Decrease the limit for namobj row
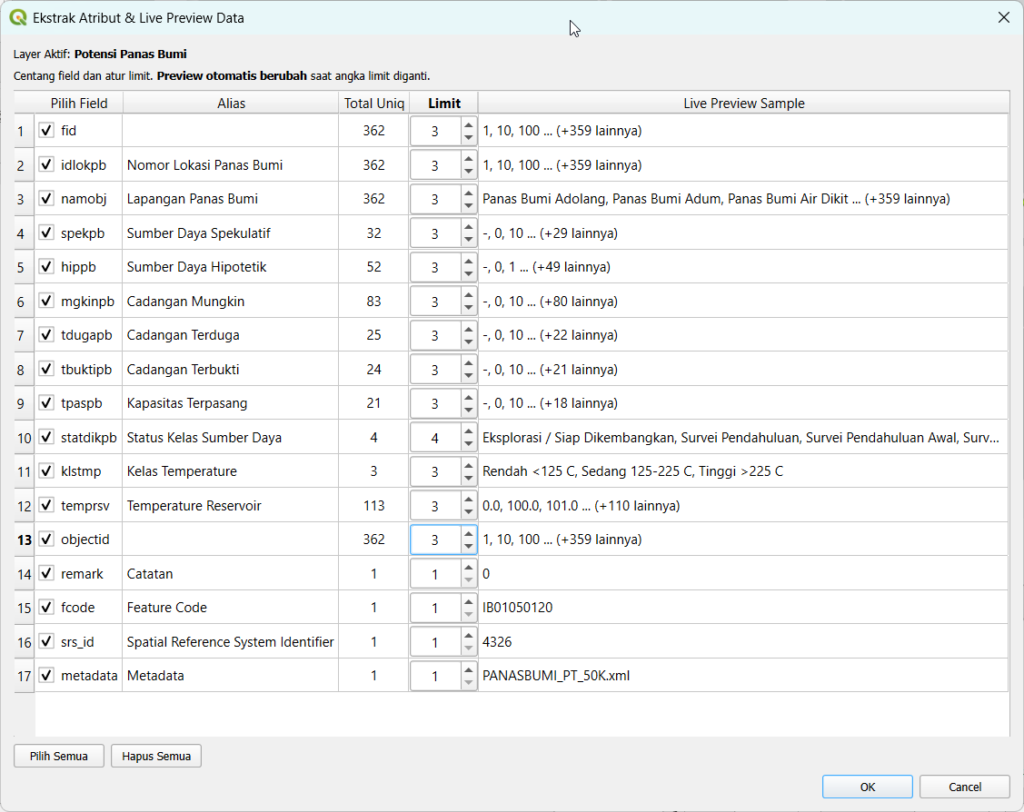 pos(468,206)
